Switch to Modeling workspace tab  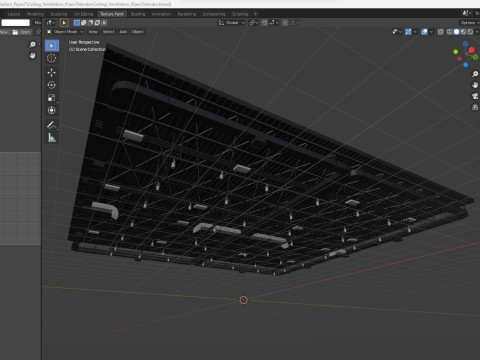[35, 14]
